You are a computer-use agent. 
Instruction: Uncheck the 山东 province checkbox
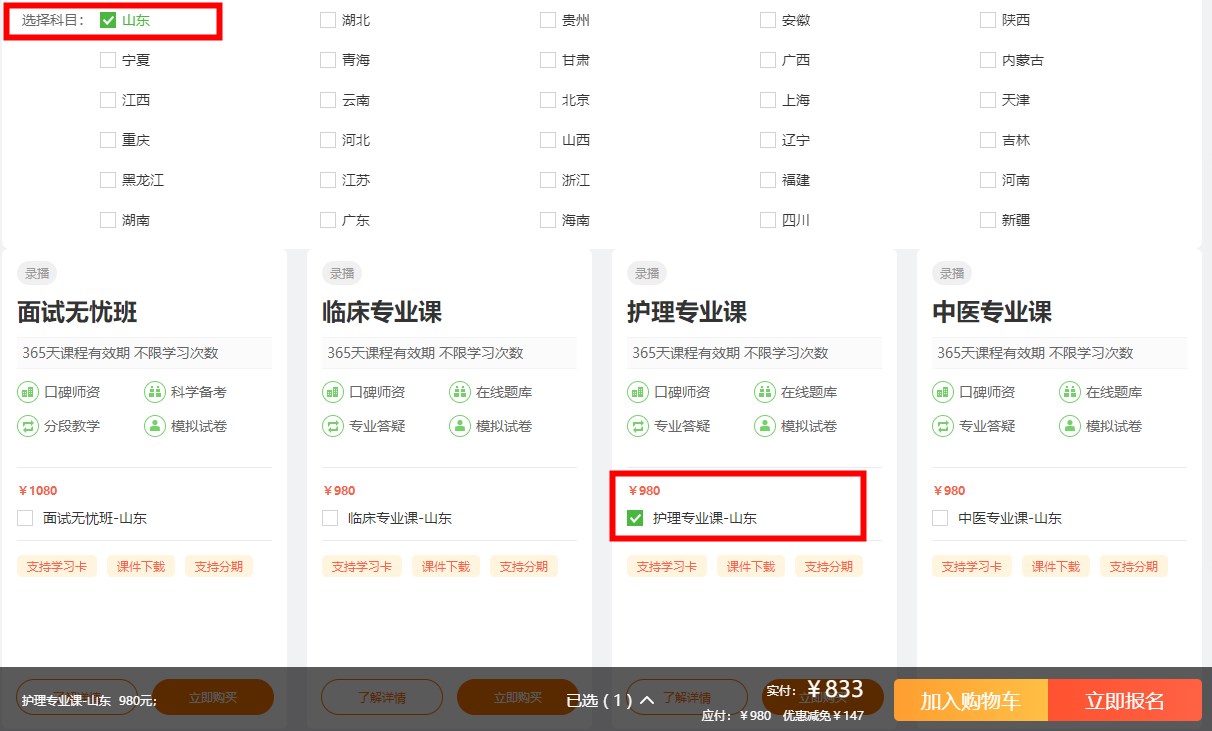(x=108, y=20)
